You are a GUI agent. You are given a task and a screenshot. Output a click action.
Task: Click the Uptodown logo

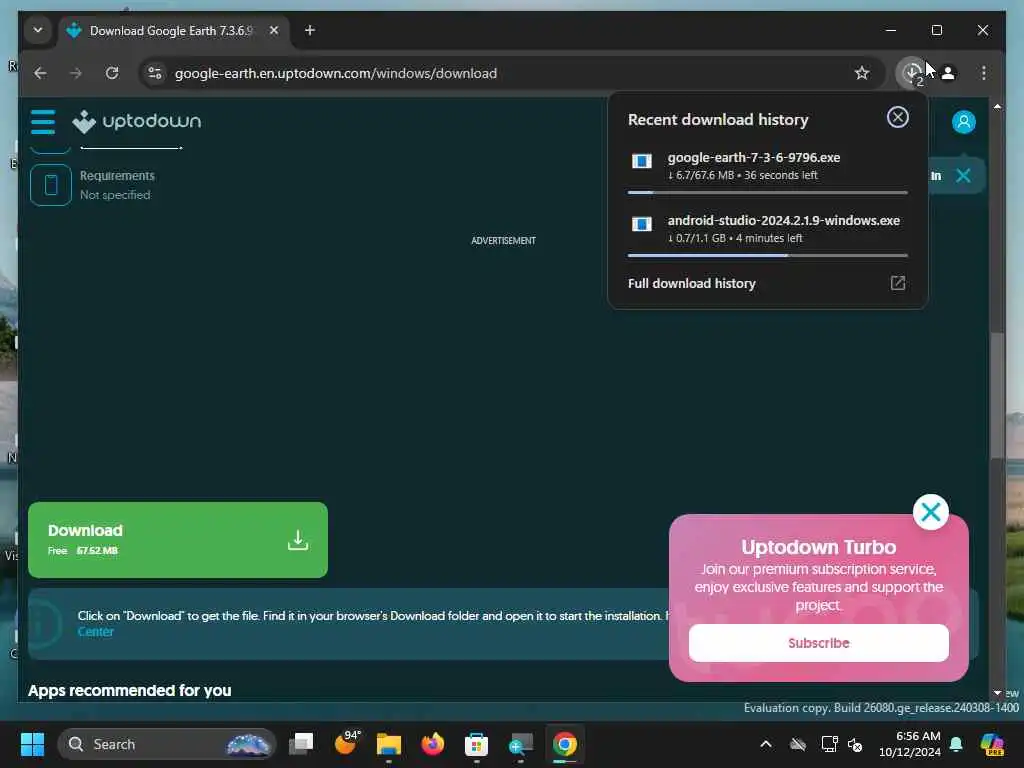point(136,121)
